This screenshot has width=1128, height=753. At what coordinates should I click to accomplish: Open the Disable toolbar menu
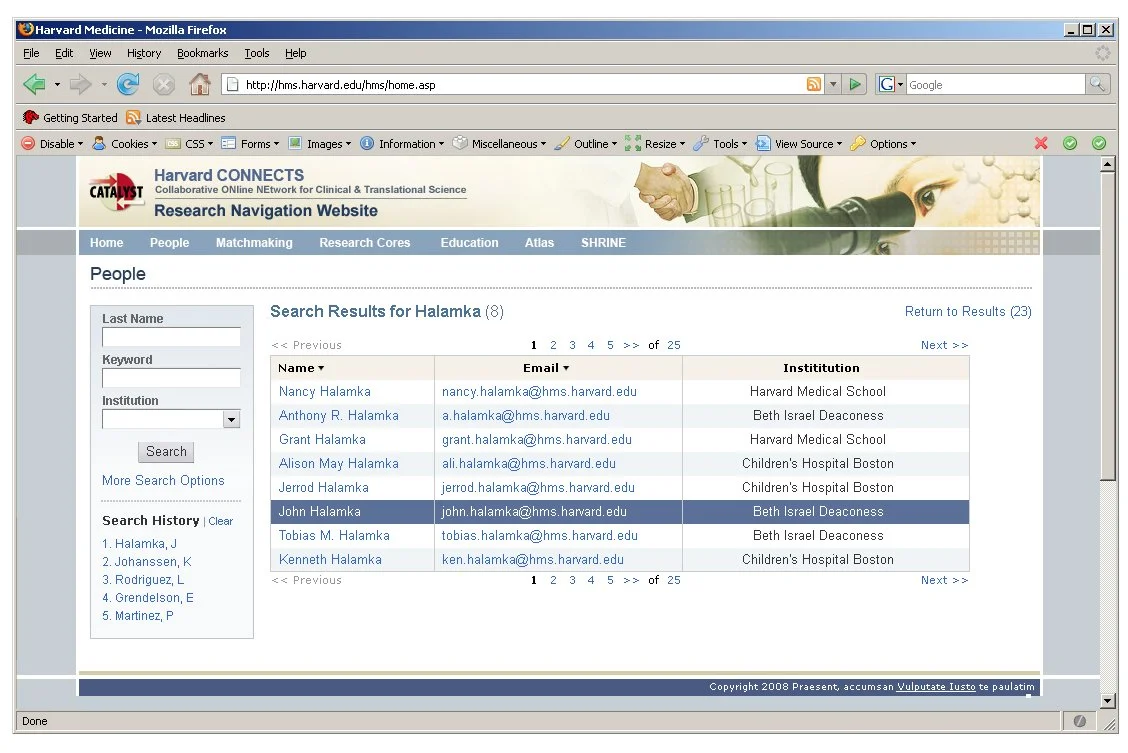coord(52,144)
